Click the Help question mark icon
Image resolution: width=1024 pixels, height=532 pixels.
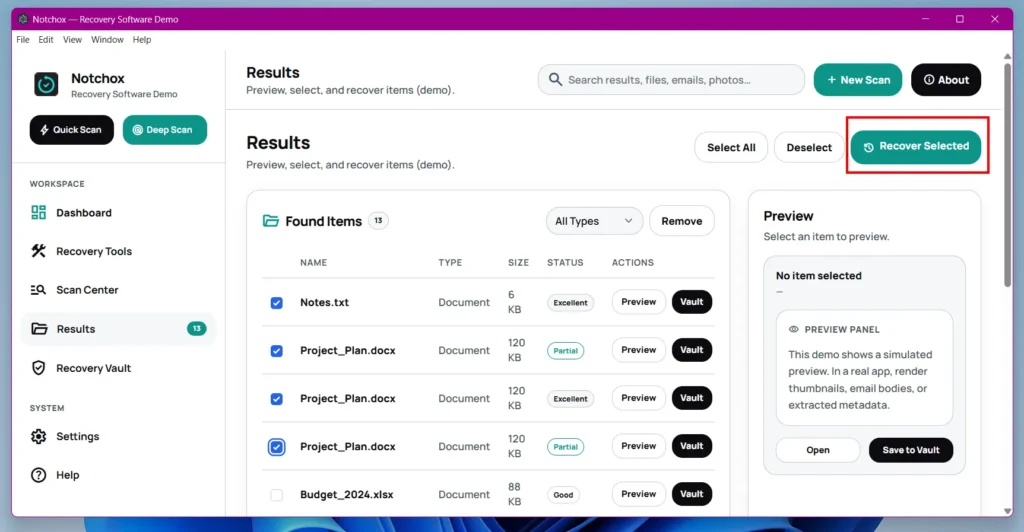point(39,475)
